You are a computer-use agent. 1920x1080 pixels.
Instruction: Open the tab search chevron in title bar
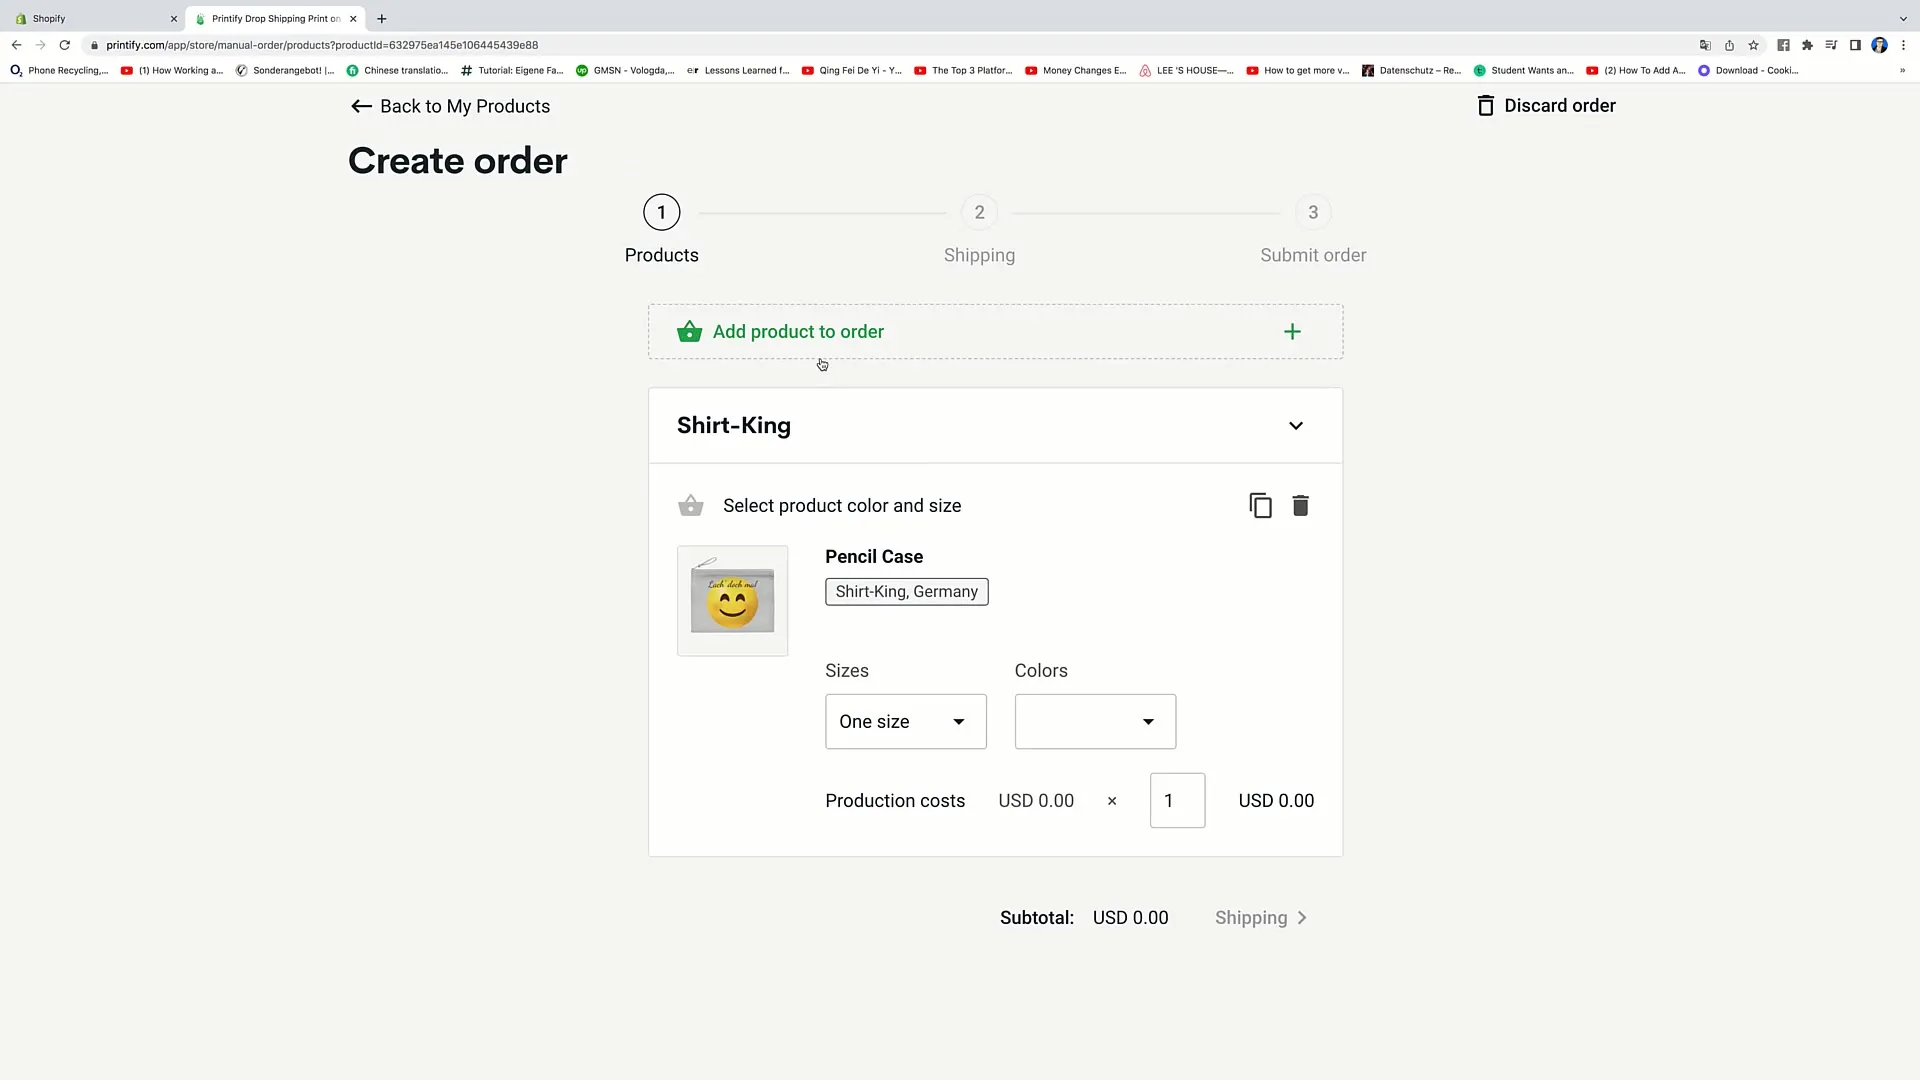[x=1903, y=19]
